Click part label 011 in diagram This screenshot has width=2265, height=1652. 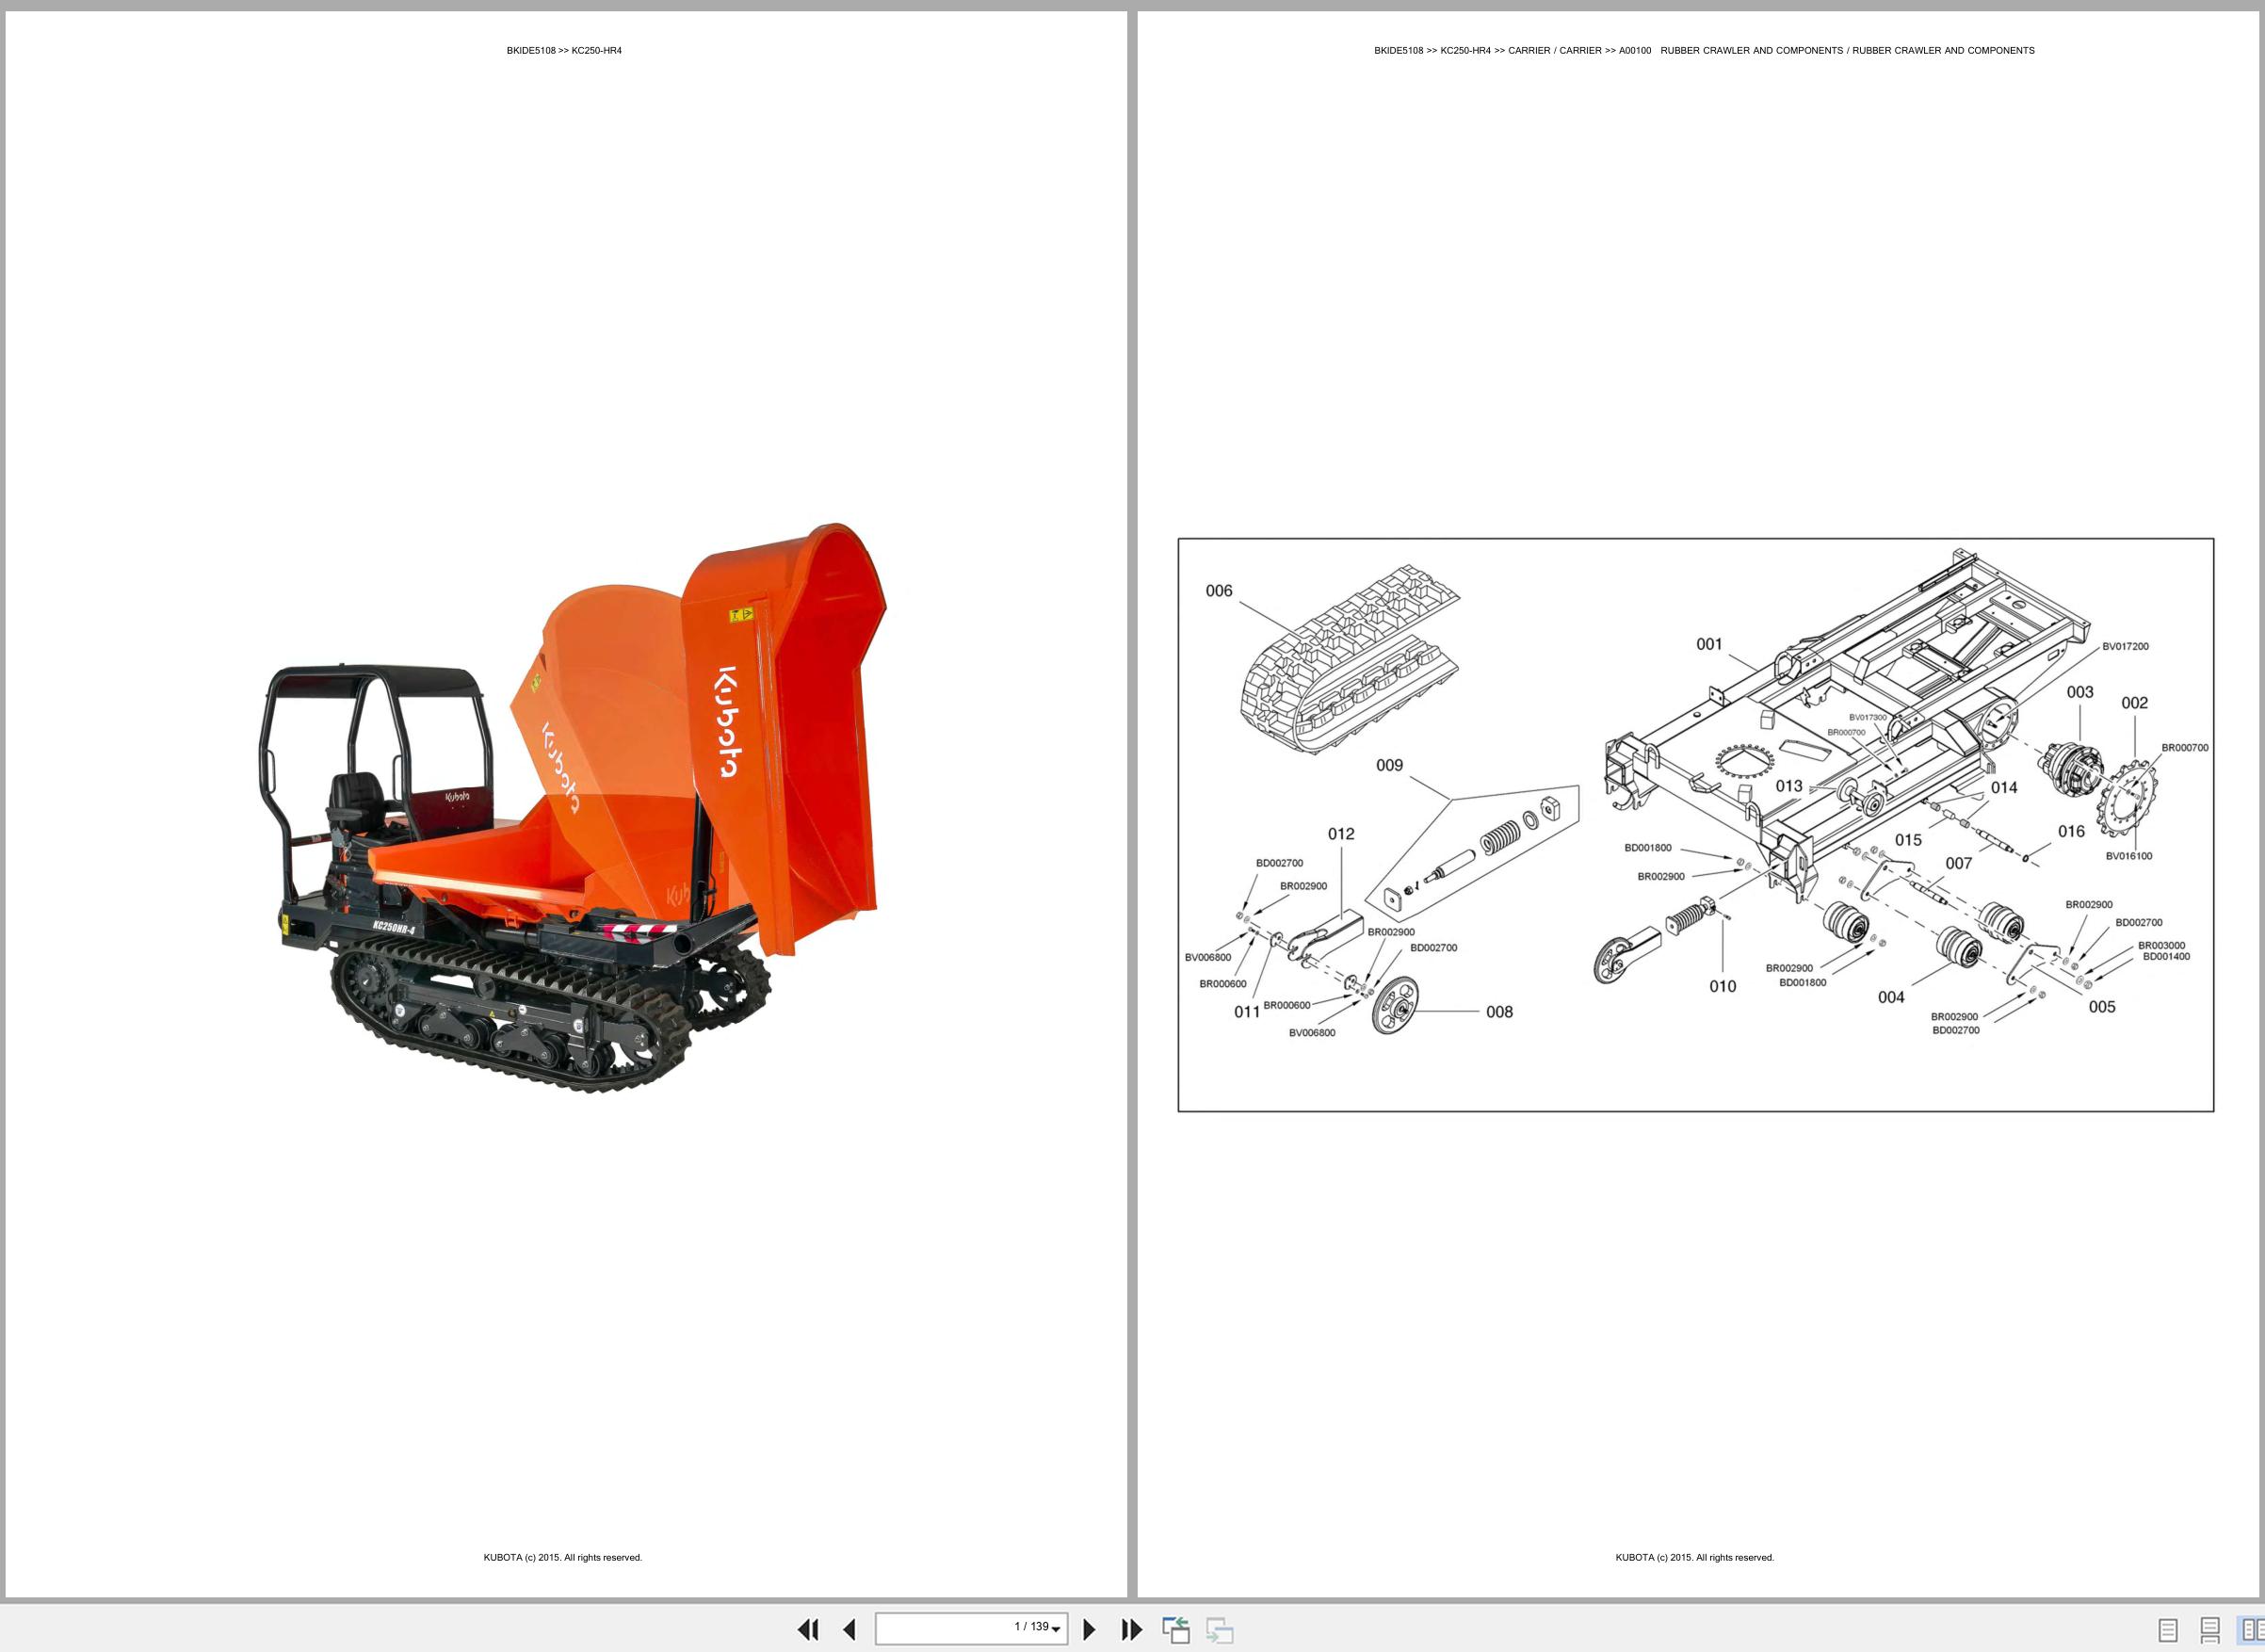(x=1247, y=1012)
